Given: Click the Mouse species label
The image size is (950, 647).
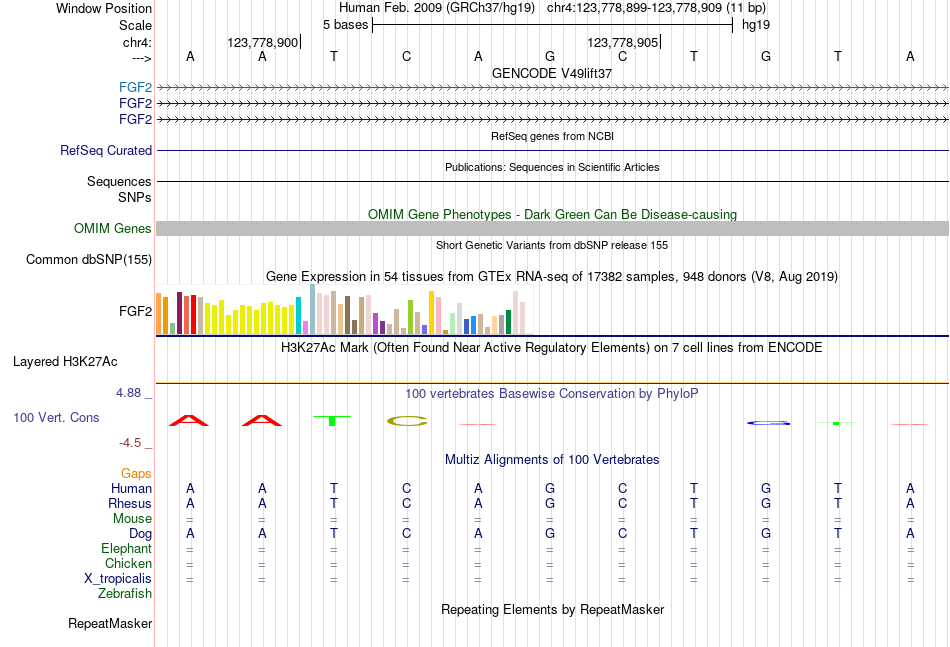Looking at the screenshot, I should pyautogui.click(x=132, y=519).
